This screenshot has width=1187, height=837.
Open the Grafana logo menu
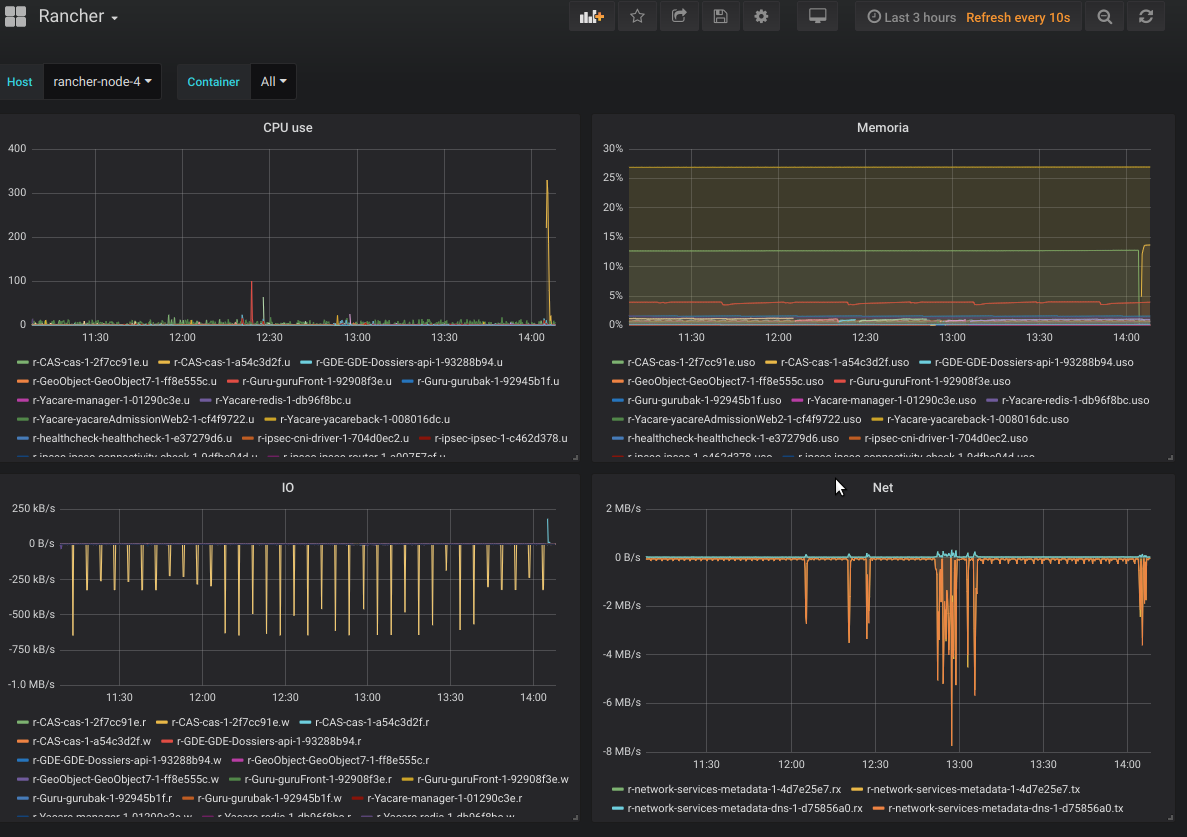pyautogui.click(x=15, y=17)
